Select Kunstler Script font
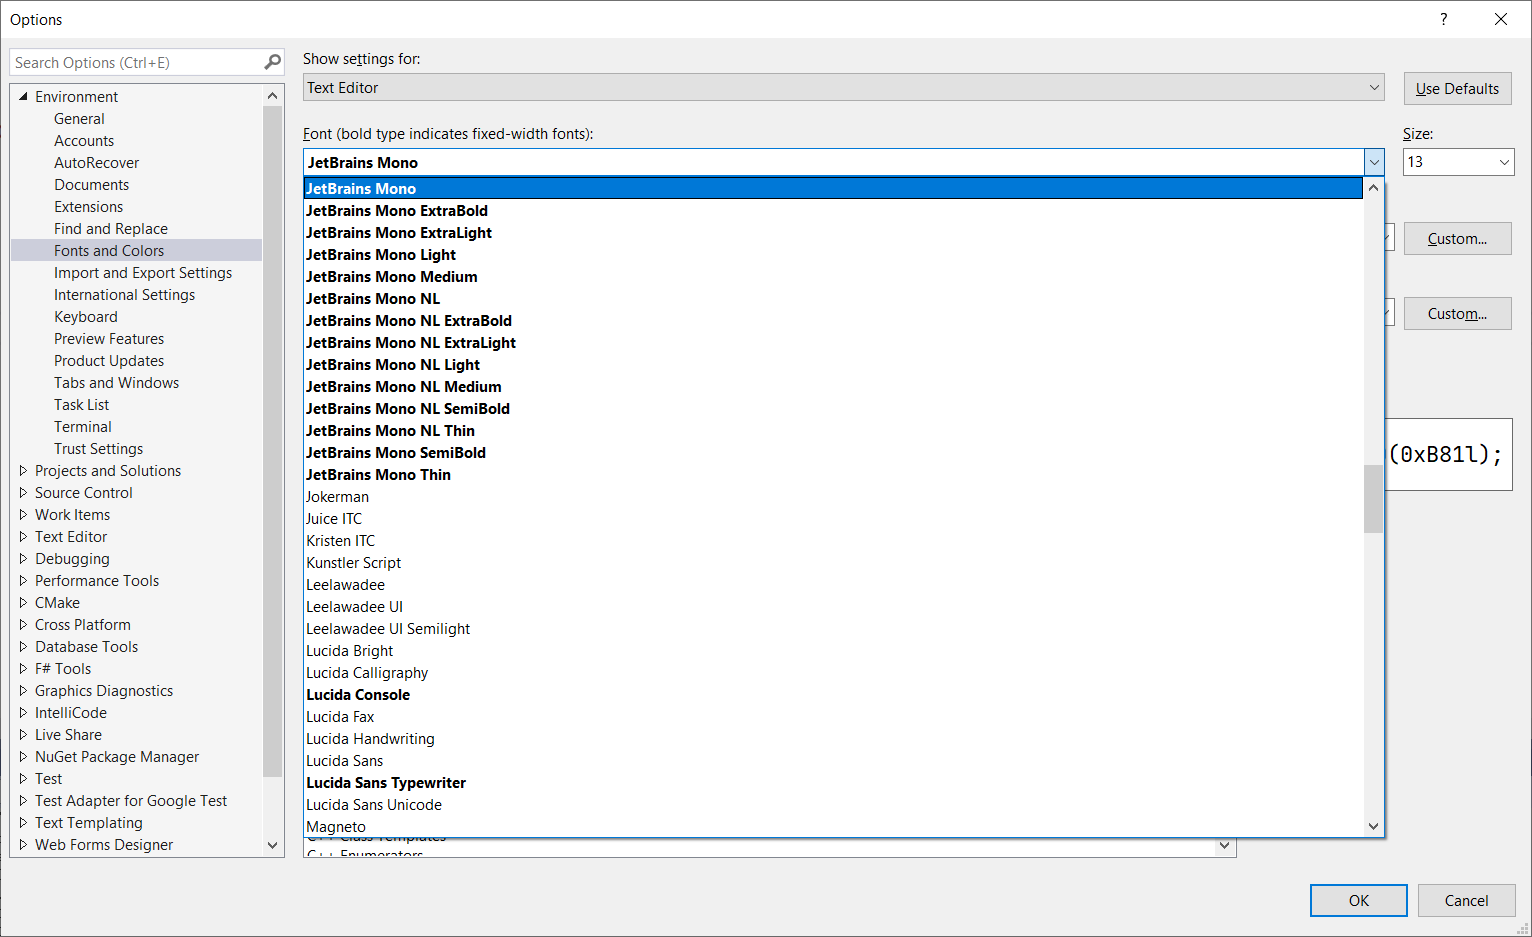 click(833, 562)
